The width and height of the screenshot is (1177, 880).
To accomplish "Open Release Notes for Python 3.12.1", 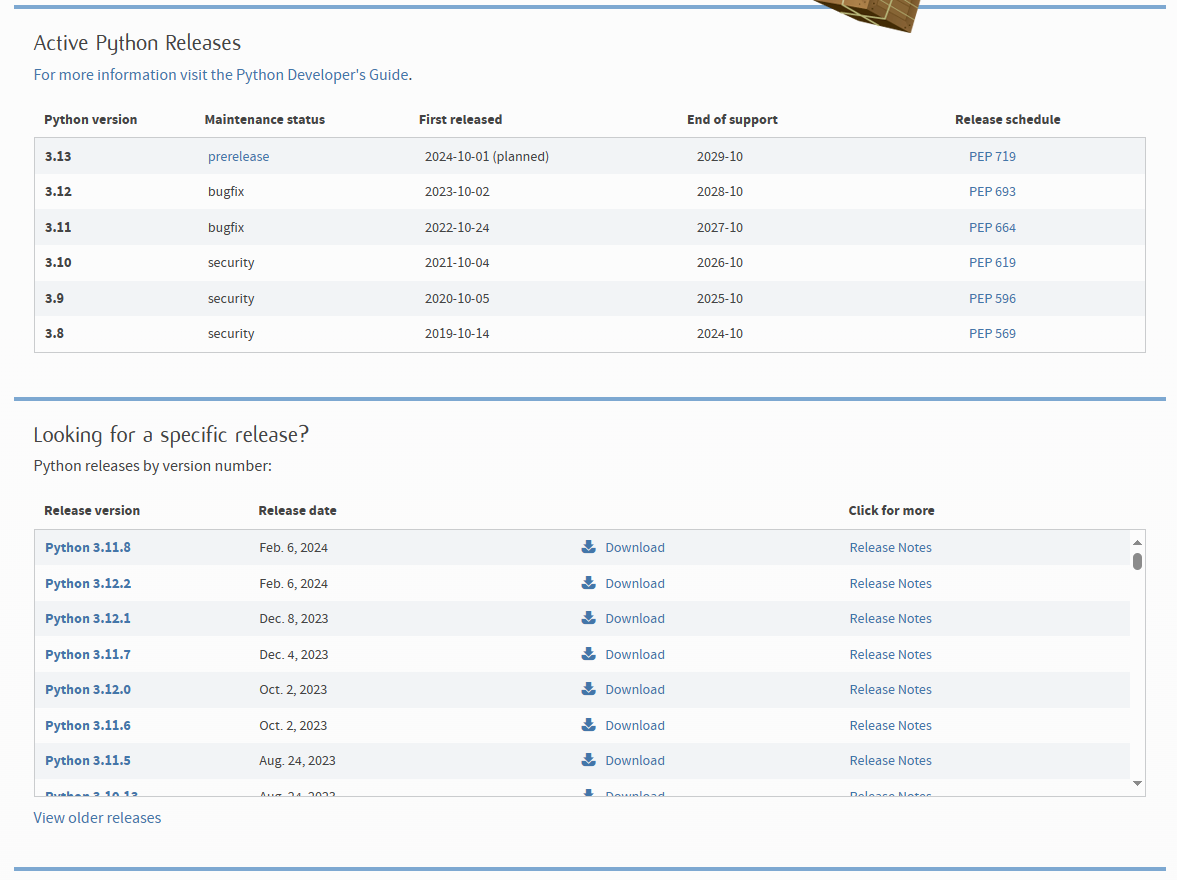I will (890, 618).
